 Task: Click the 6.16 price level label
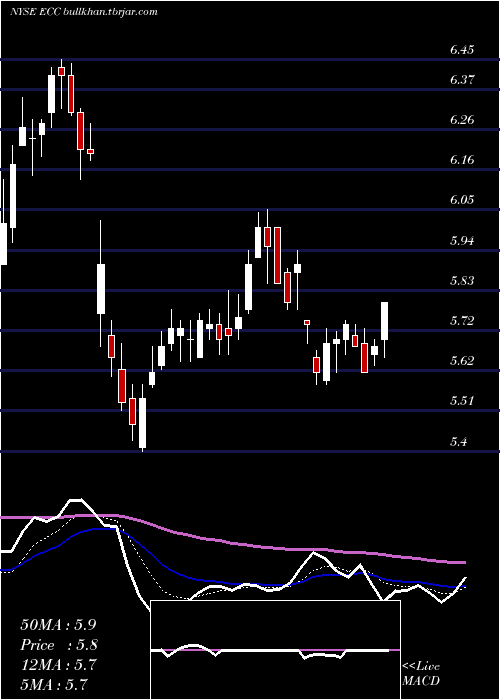[x=462, y=160]
